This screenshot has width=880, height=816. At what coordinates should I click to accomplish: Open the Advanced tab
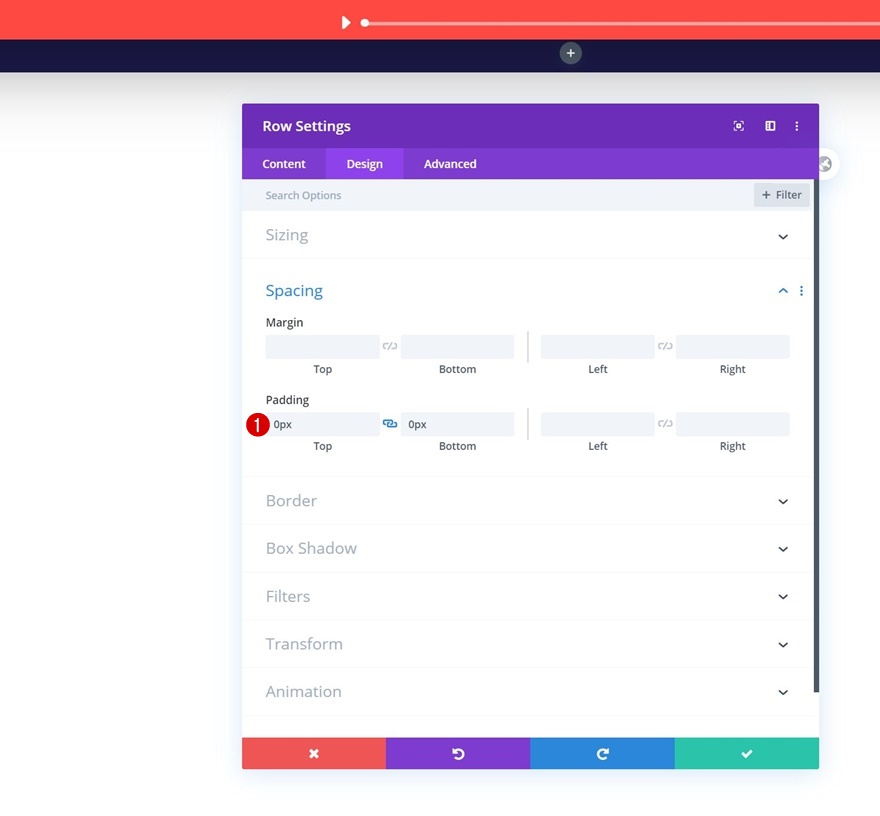pyautogui.click(x=450, y=164)
